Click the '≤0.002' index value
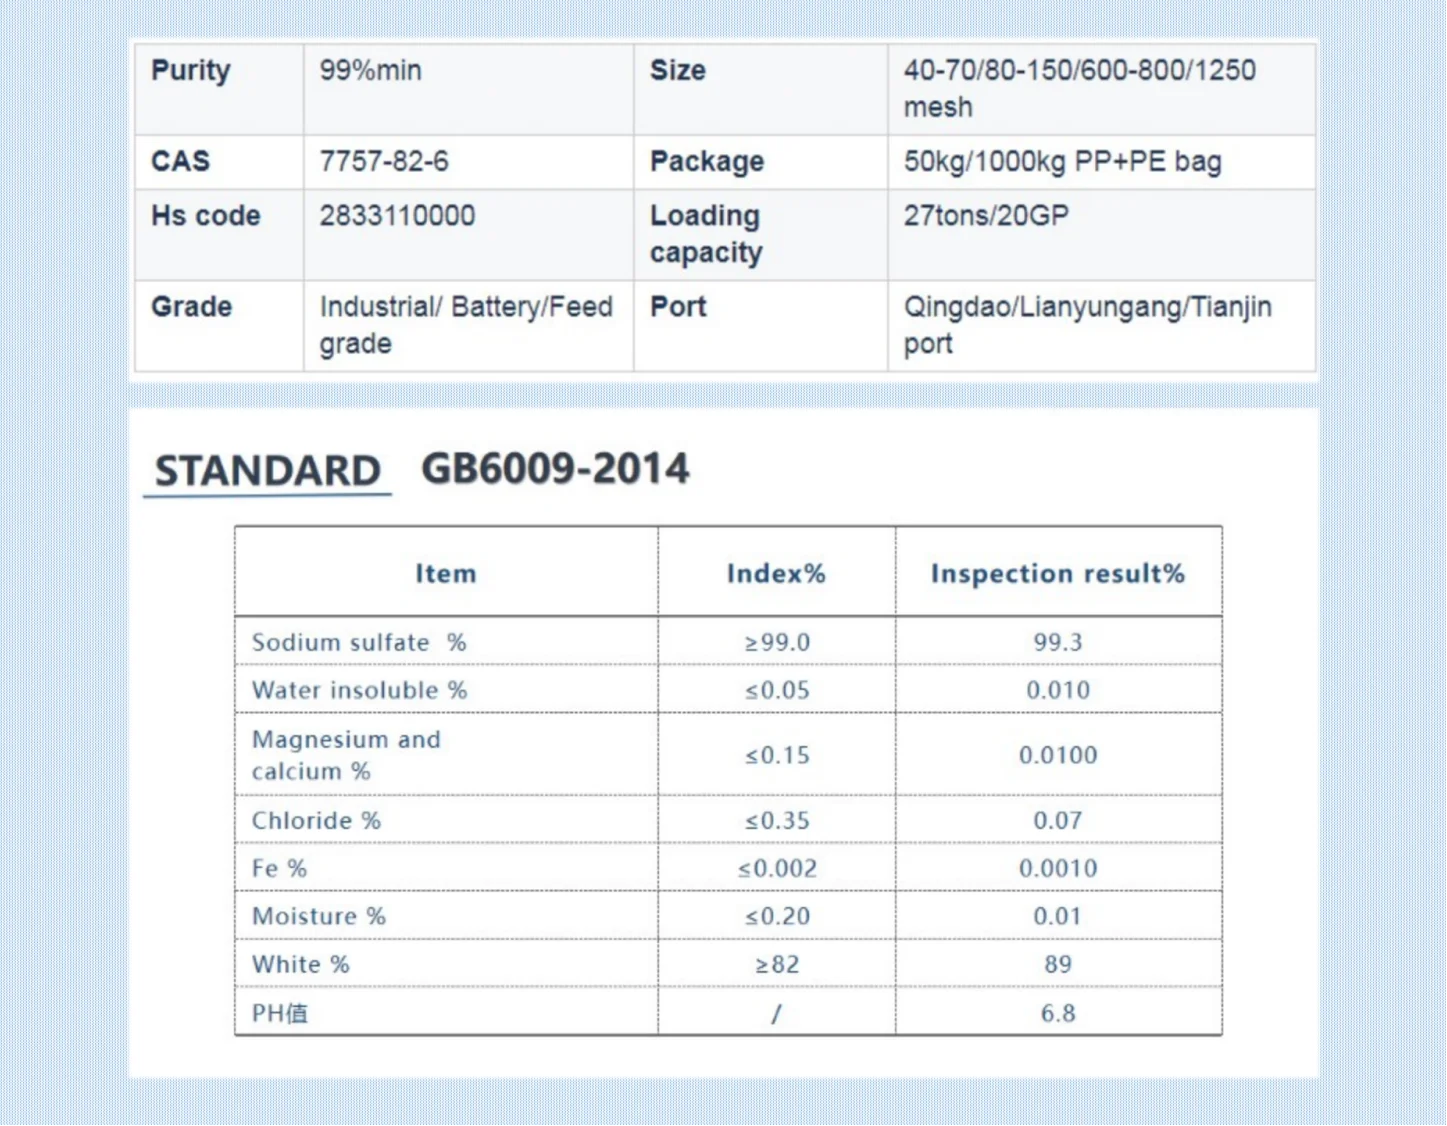 [x=777, y=868]
